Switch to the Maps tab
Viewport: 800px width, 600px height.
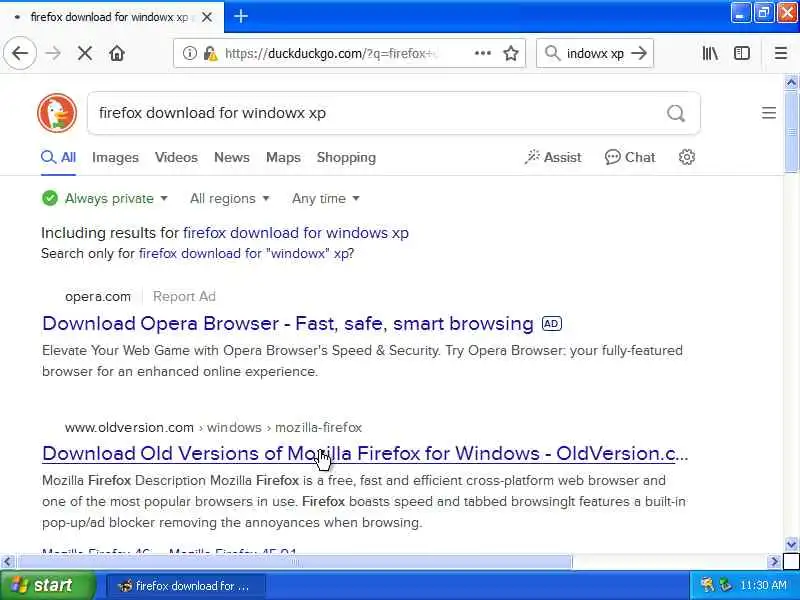[x=283, y=157]
